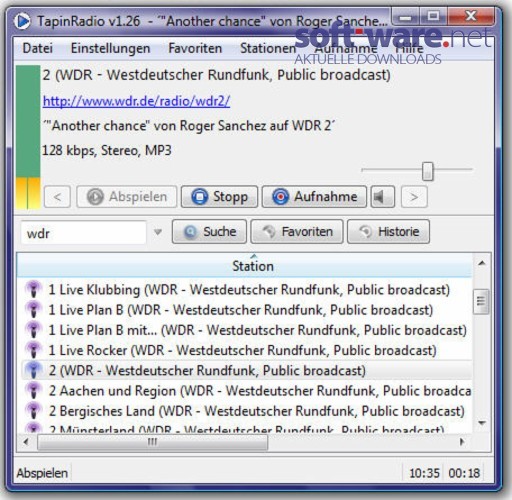Select station 1 Live Rocker

247,350
